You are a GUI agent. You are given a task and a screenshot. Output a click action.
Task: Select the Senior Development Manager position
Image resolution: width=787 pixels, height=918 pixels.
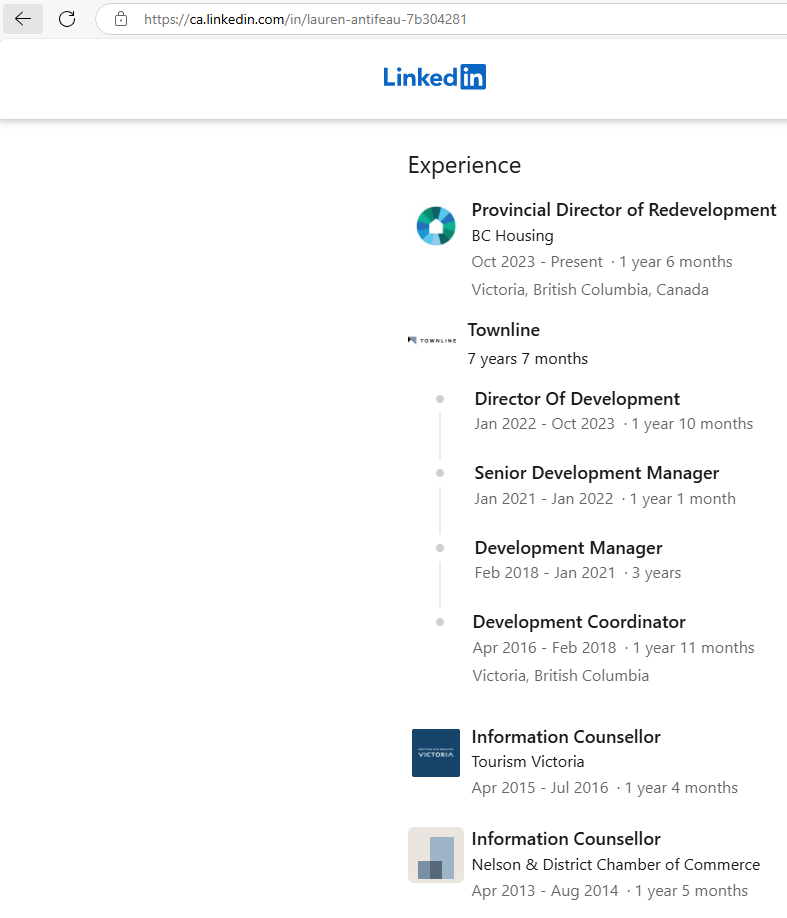point(596,473)
